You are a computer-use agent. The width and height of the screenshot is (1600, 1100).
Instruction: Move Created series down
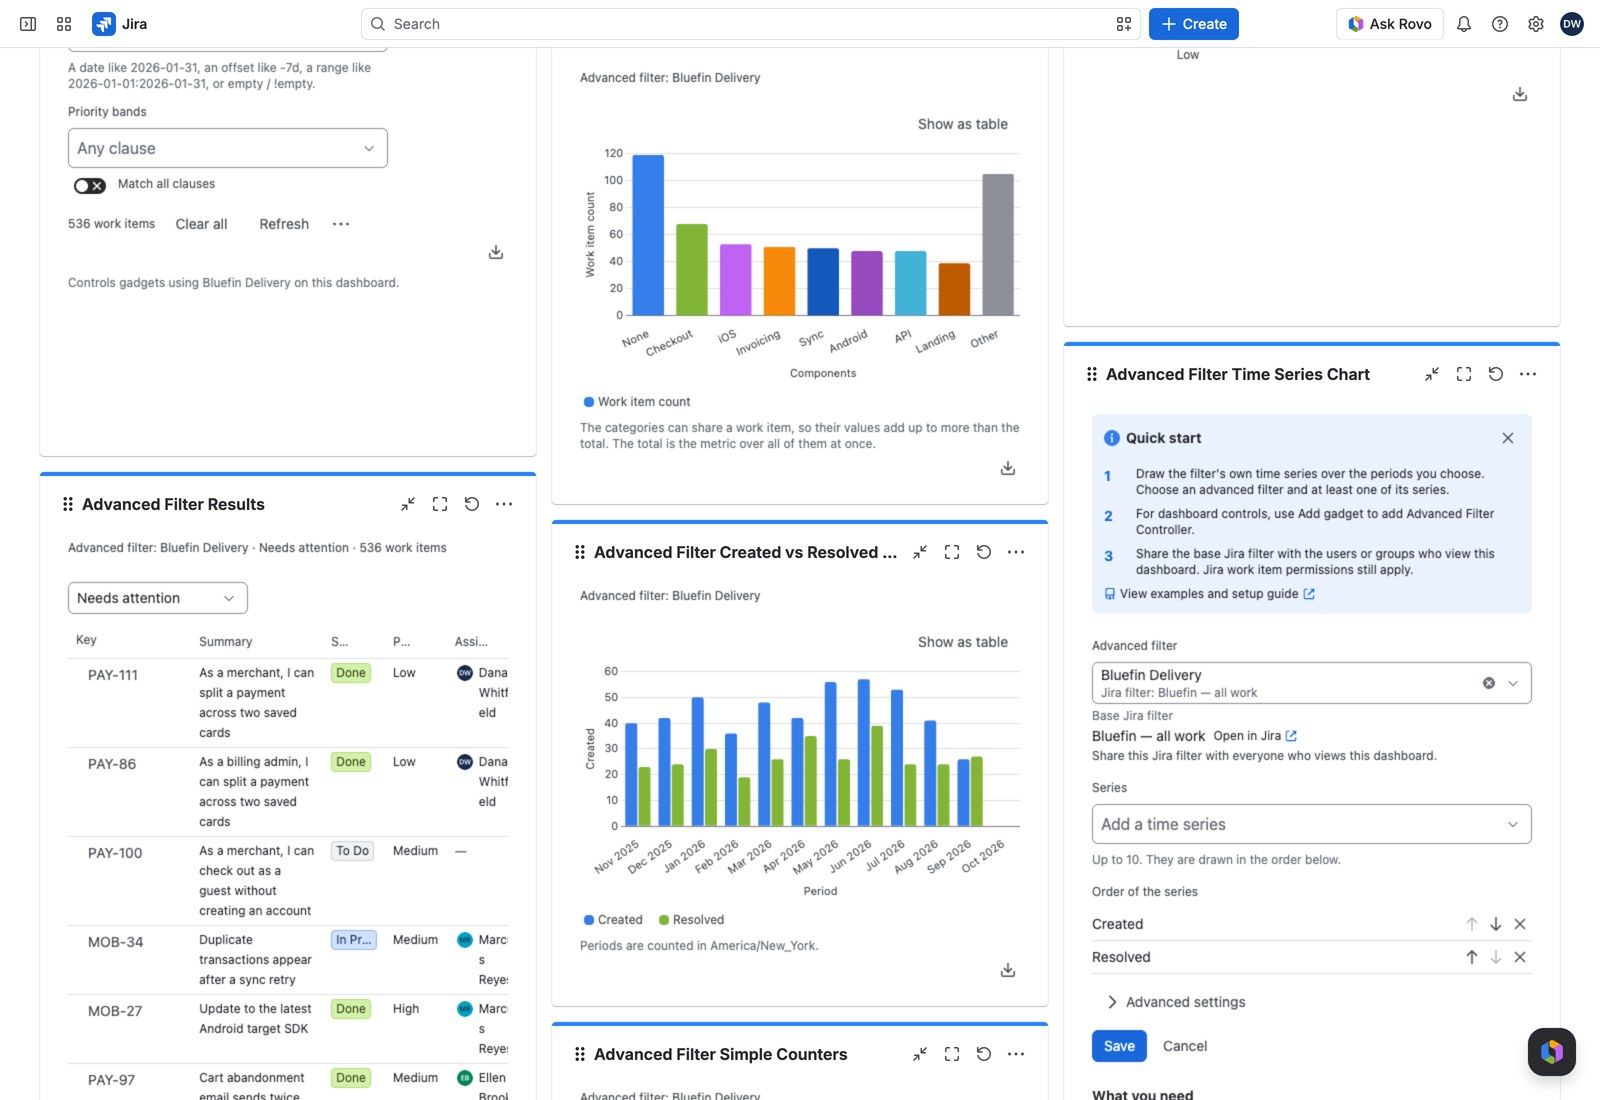pyautogui.click(x=1496, y=924)
